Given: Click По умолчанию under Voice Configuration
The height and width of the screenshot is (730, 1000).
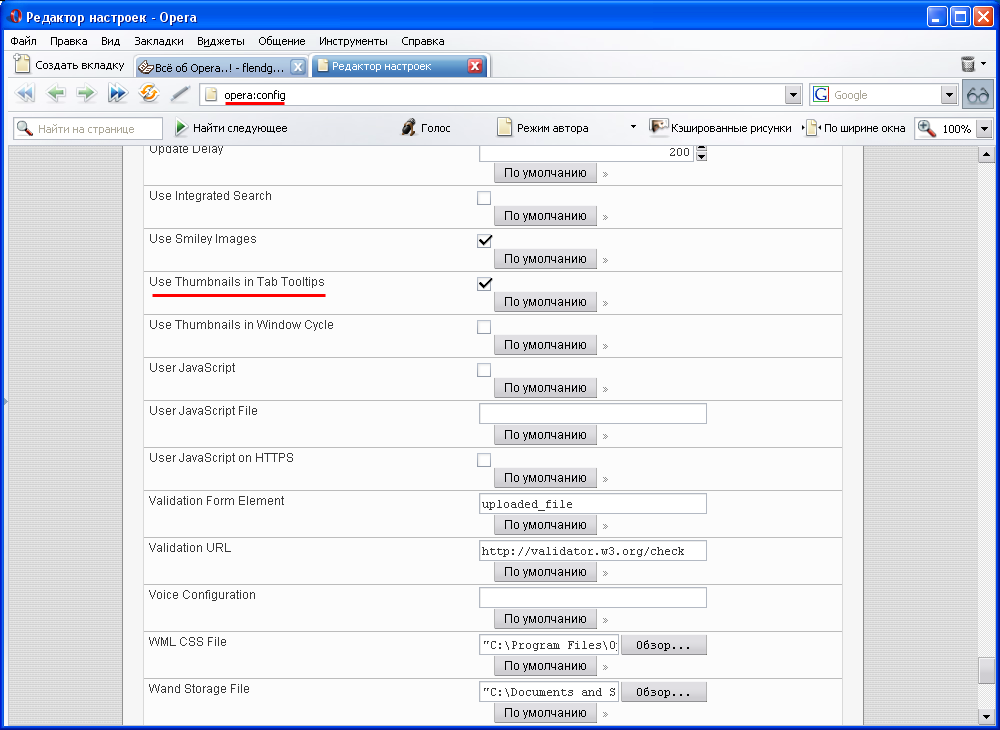Looking at the screenshot, I should 545,618.
